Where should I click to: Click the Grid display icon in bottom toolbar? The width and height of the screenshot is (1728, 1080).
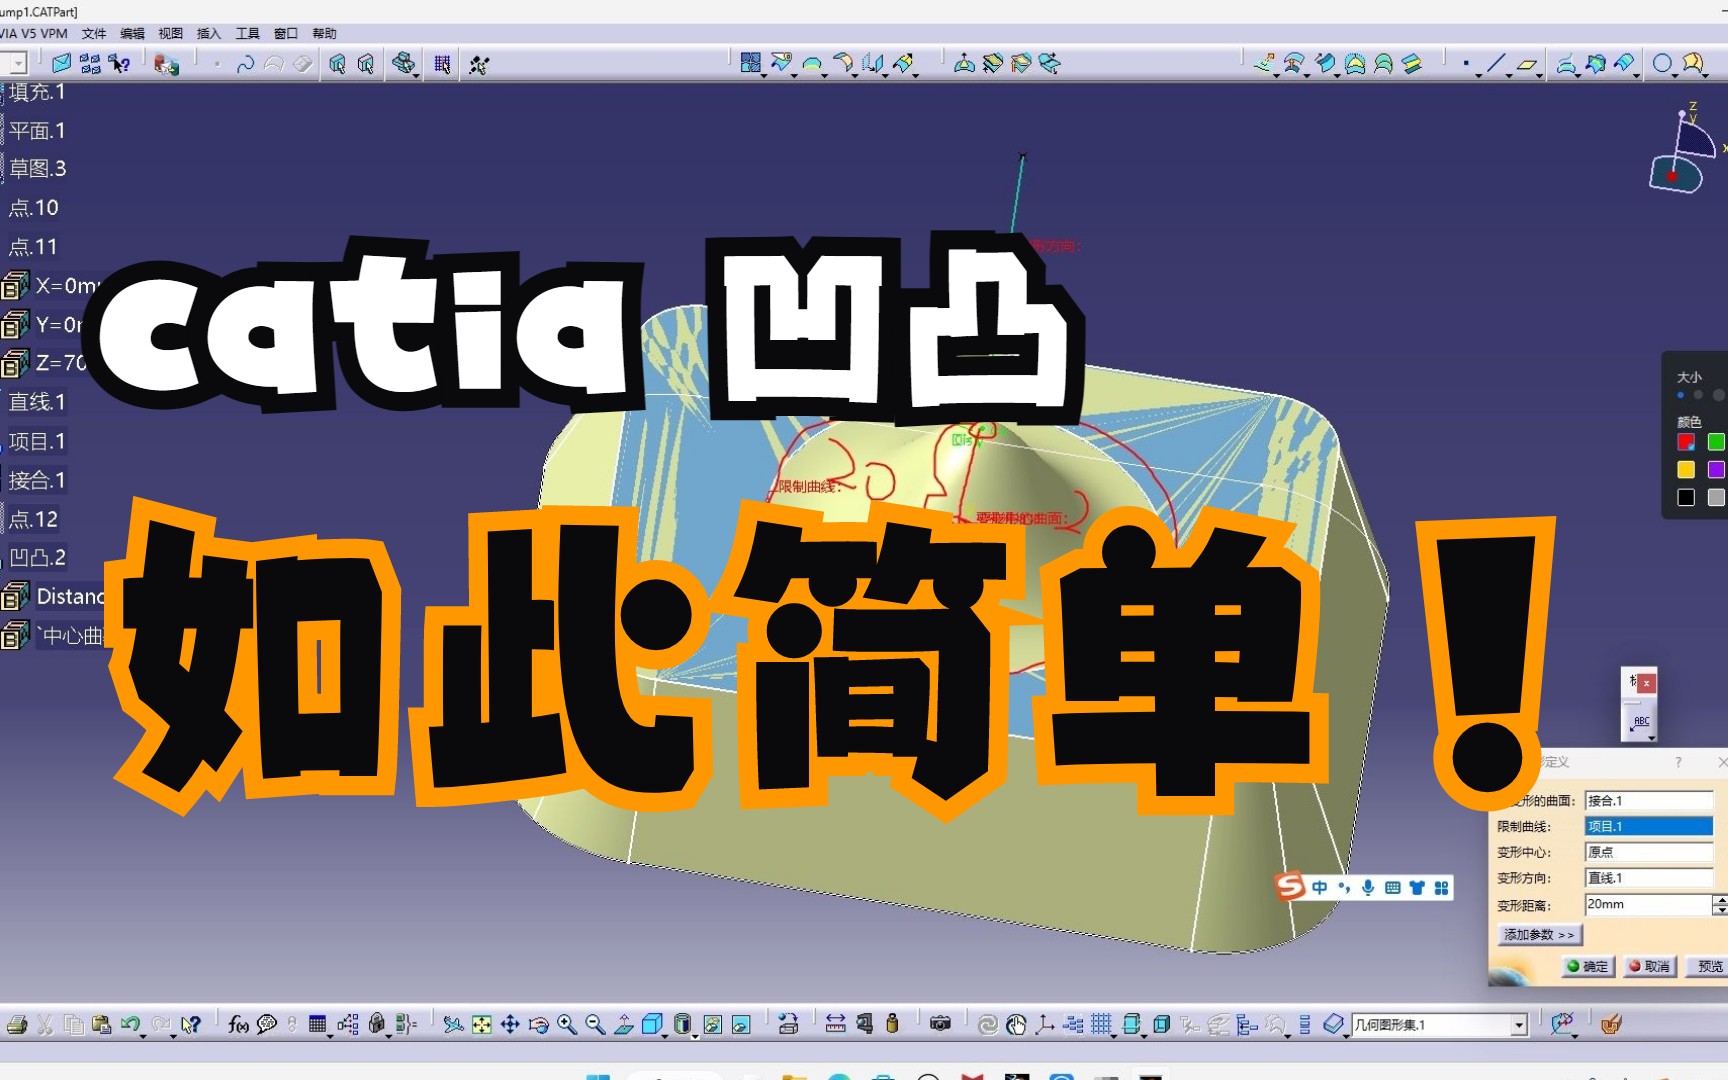[x=1101, y=1024]
